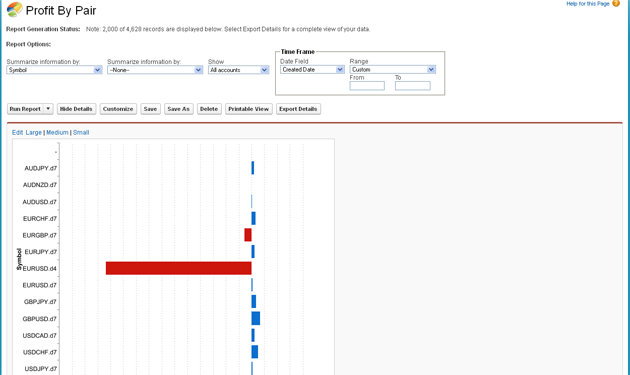Click the orange help question mark icon
This screenshot has height=375, width=630.
pyautogui.click(x=616, y=4)
